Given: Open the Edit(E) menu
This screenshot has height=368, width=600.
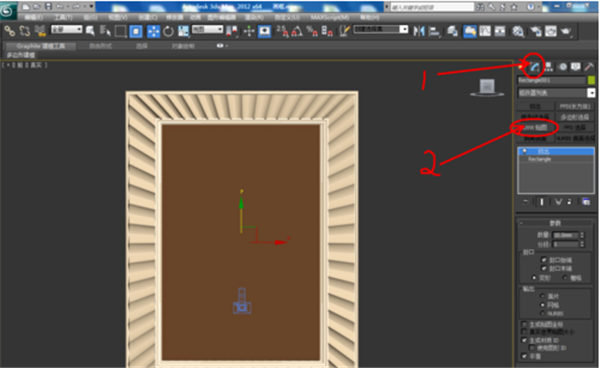Looking at the screenshot, I should click(x=34, y=18).
